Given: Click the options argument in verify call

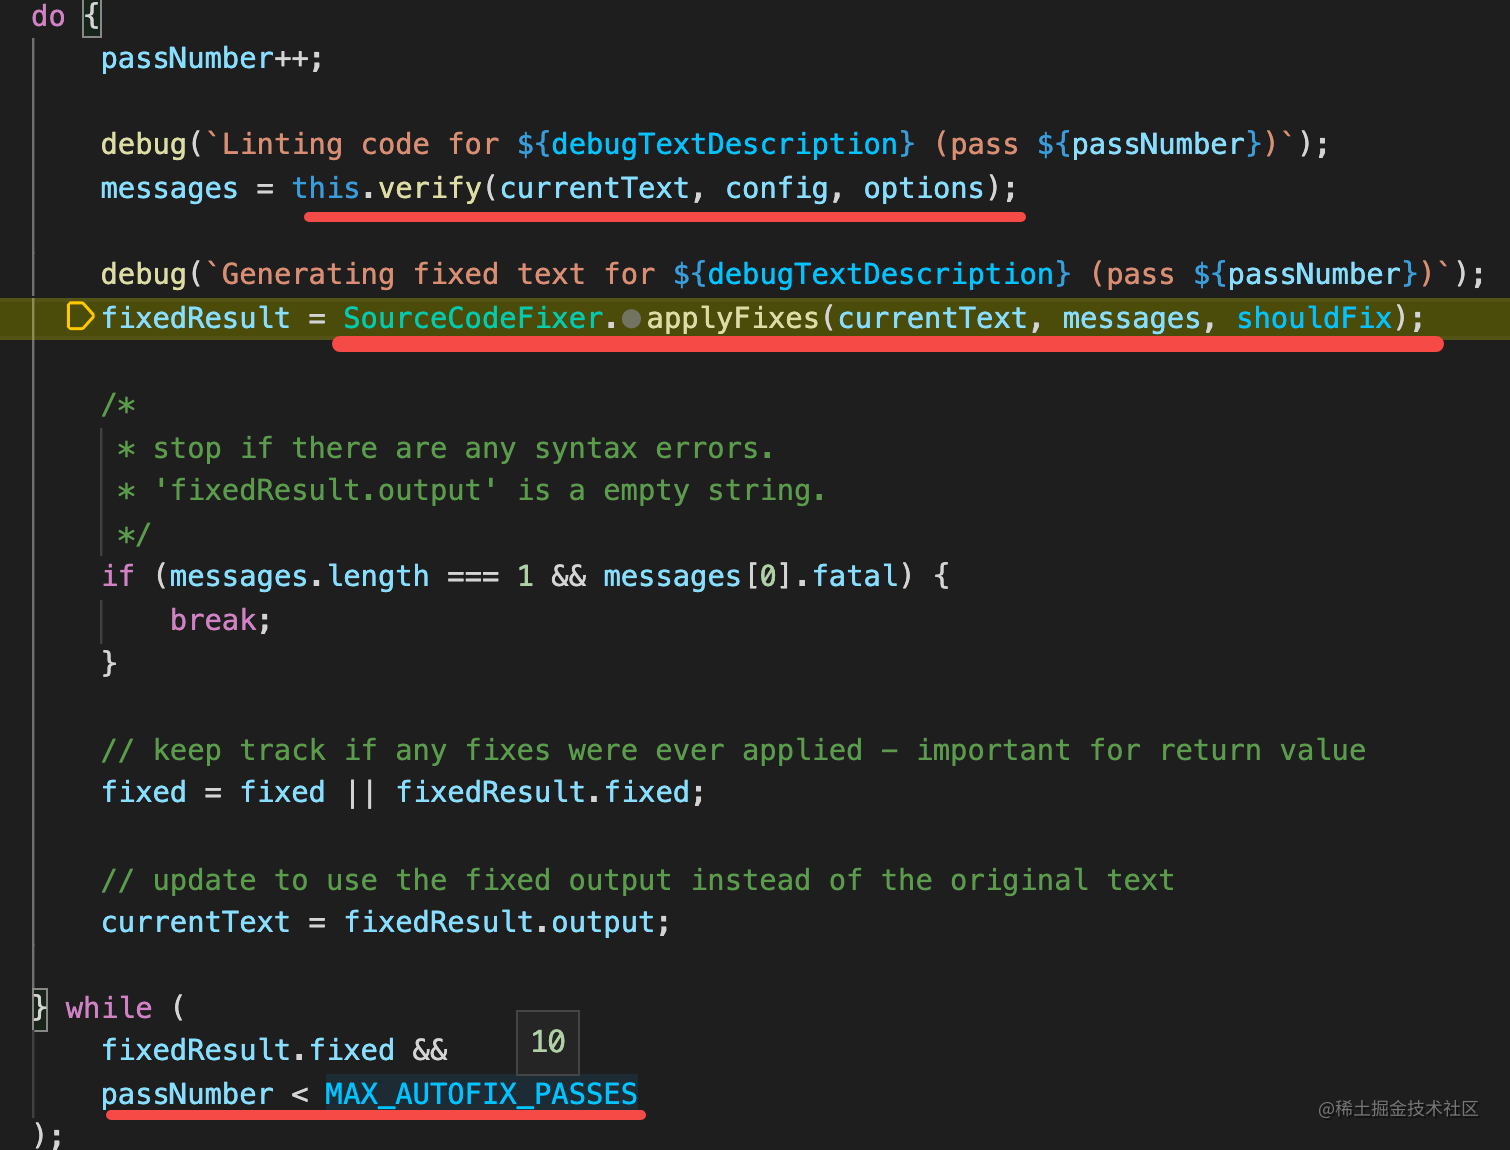Looking at the screenshot, I should [923, 188].
